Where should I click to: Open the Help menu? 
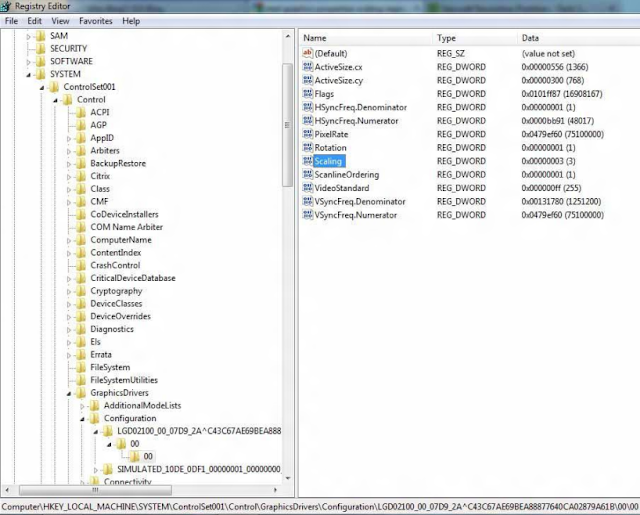pos(131,21)
